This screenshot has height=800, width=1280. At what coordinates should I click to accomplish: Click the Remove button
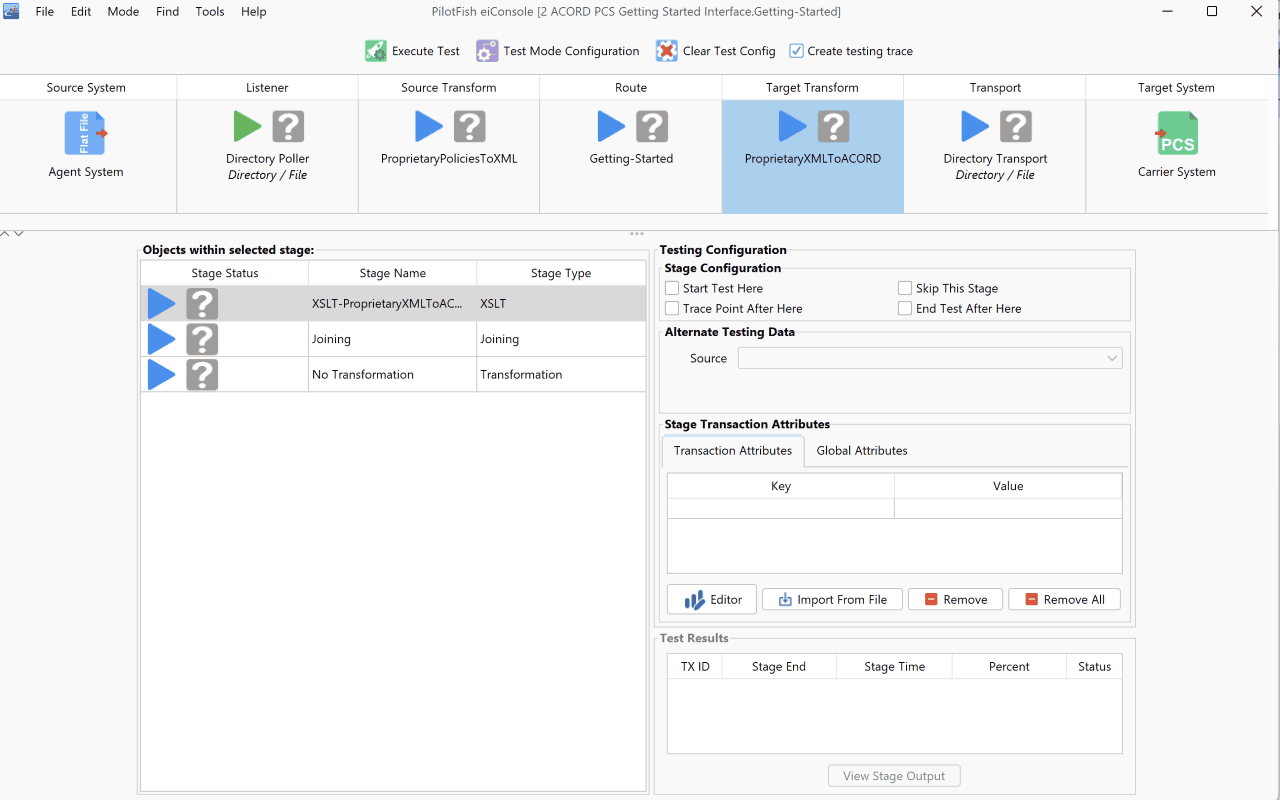click(955, 600)
